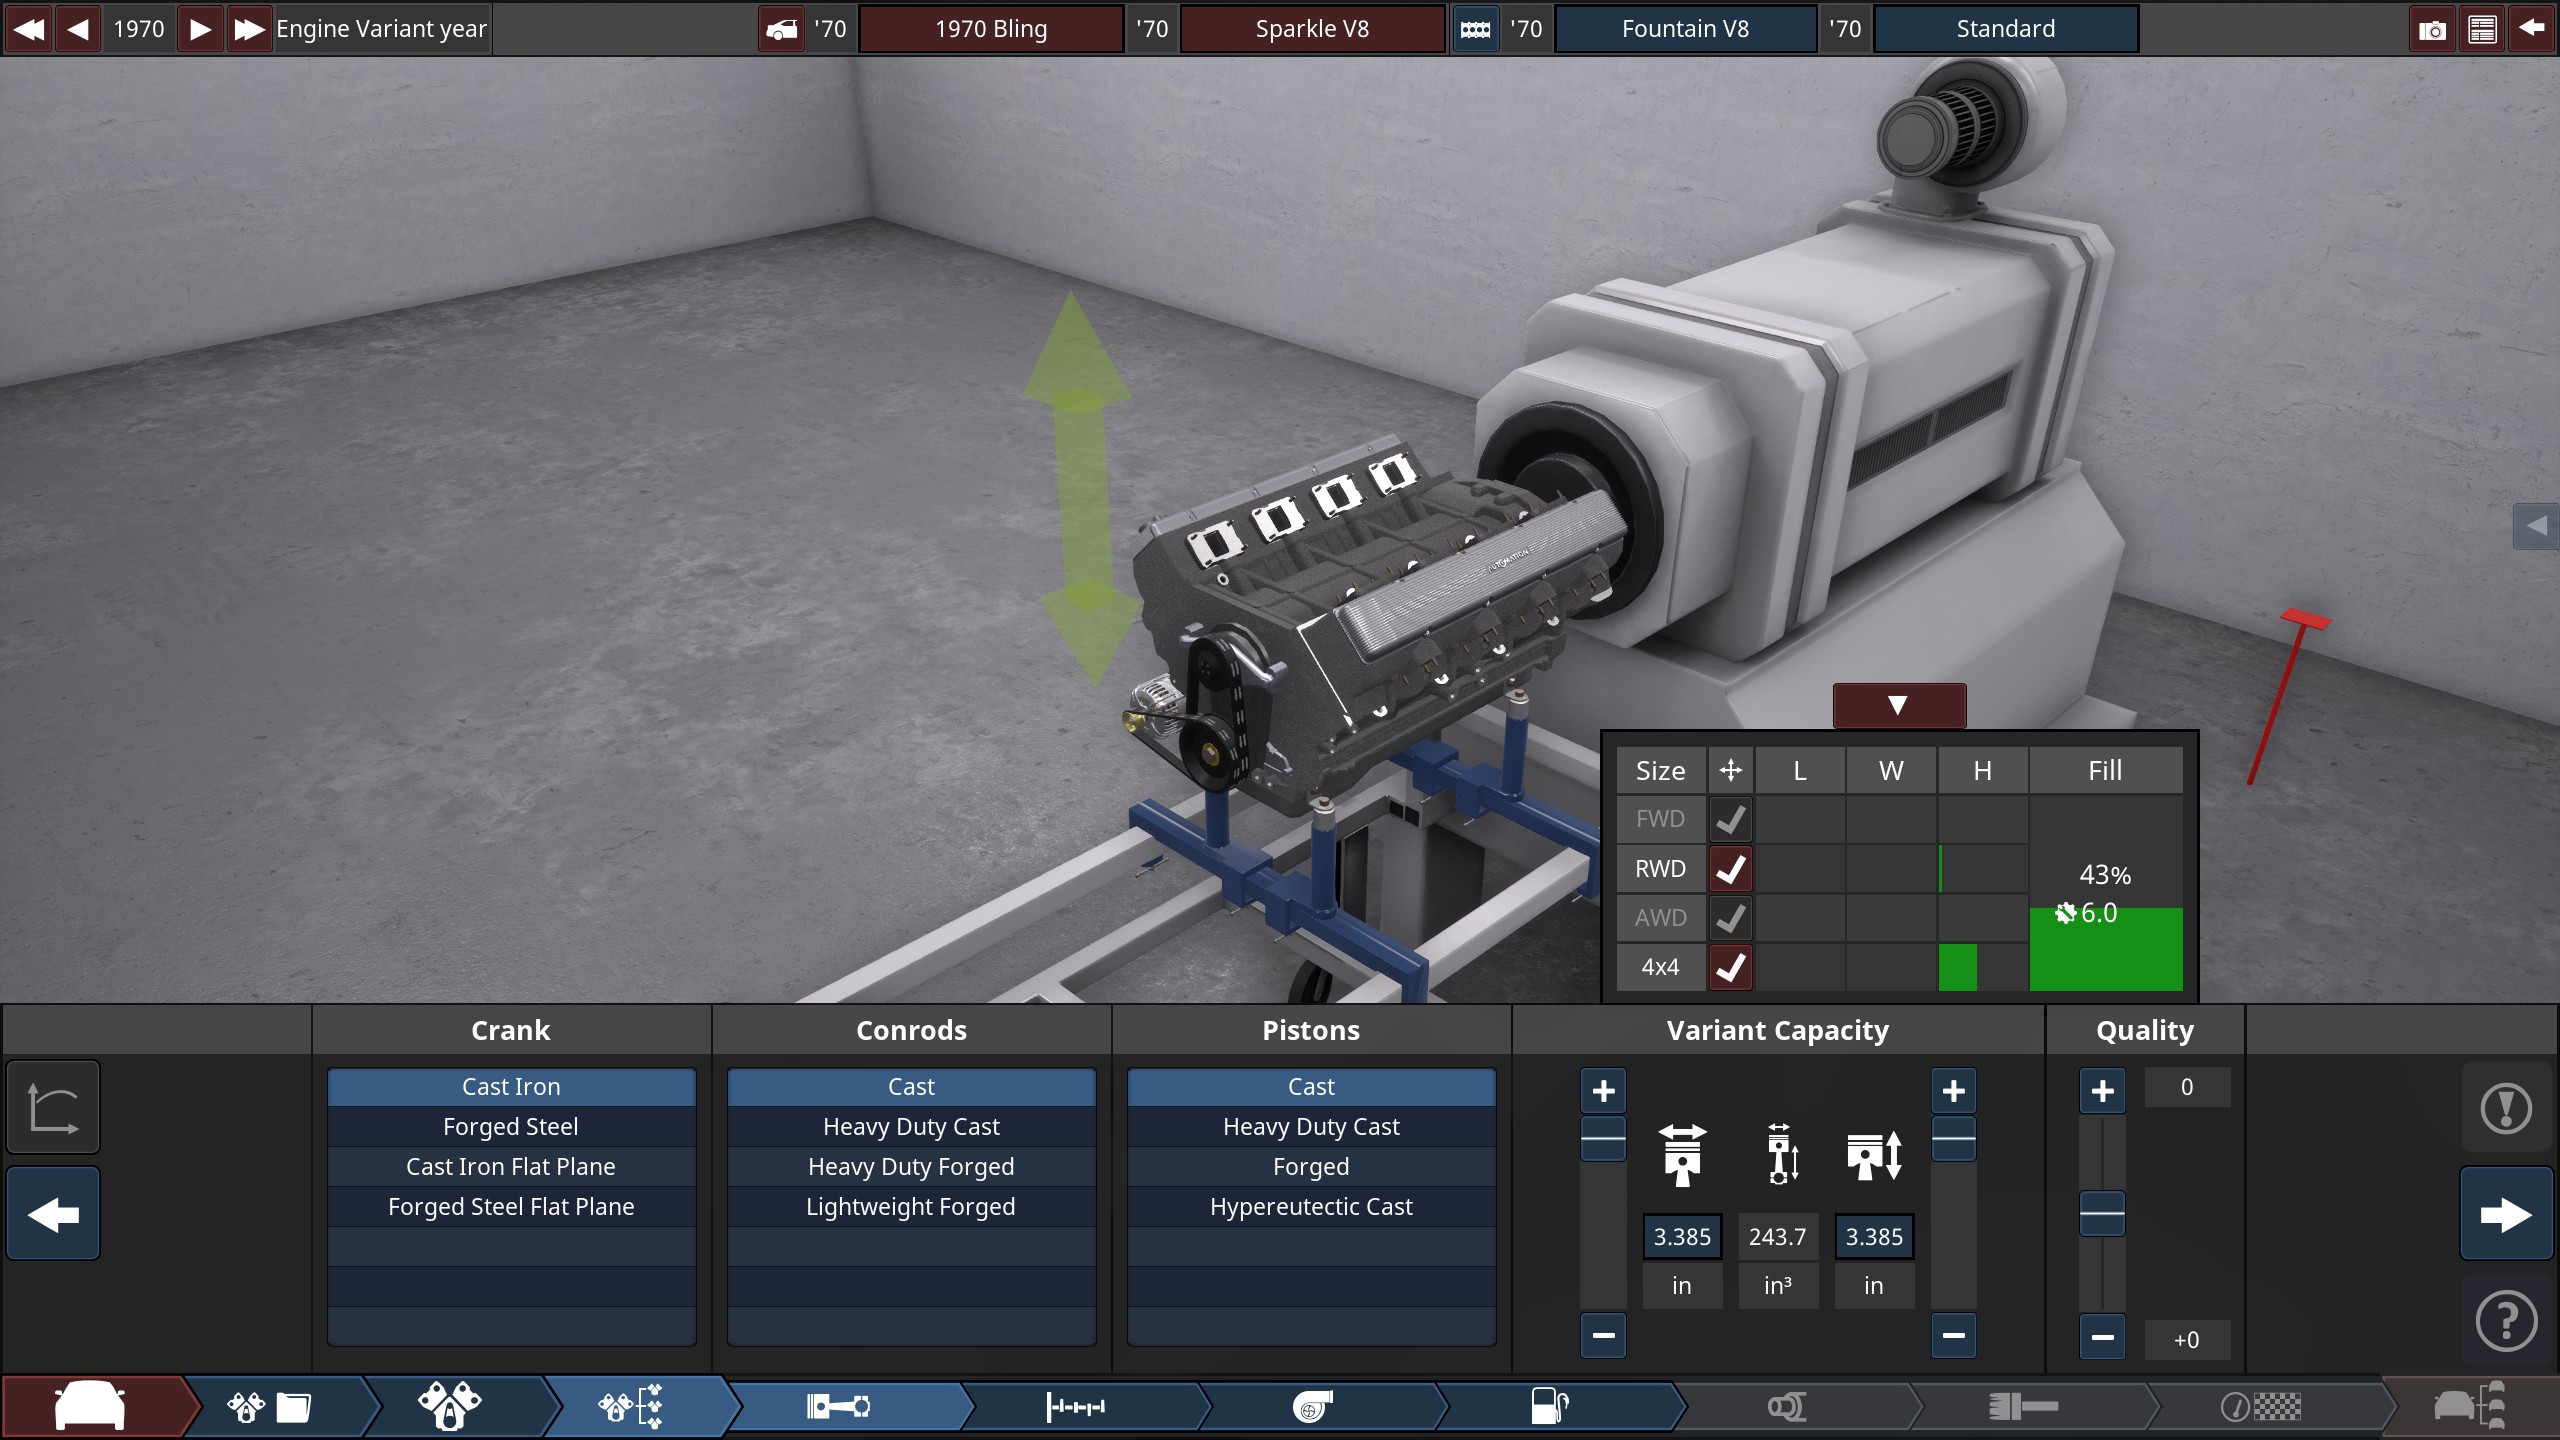Open the camera screenshot tool
Viewport: 2560px width, 1440px height.
tap(2431, 29)
